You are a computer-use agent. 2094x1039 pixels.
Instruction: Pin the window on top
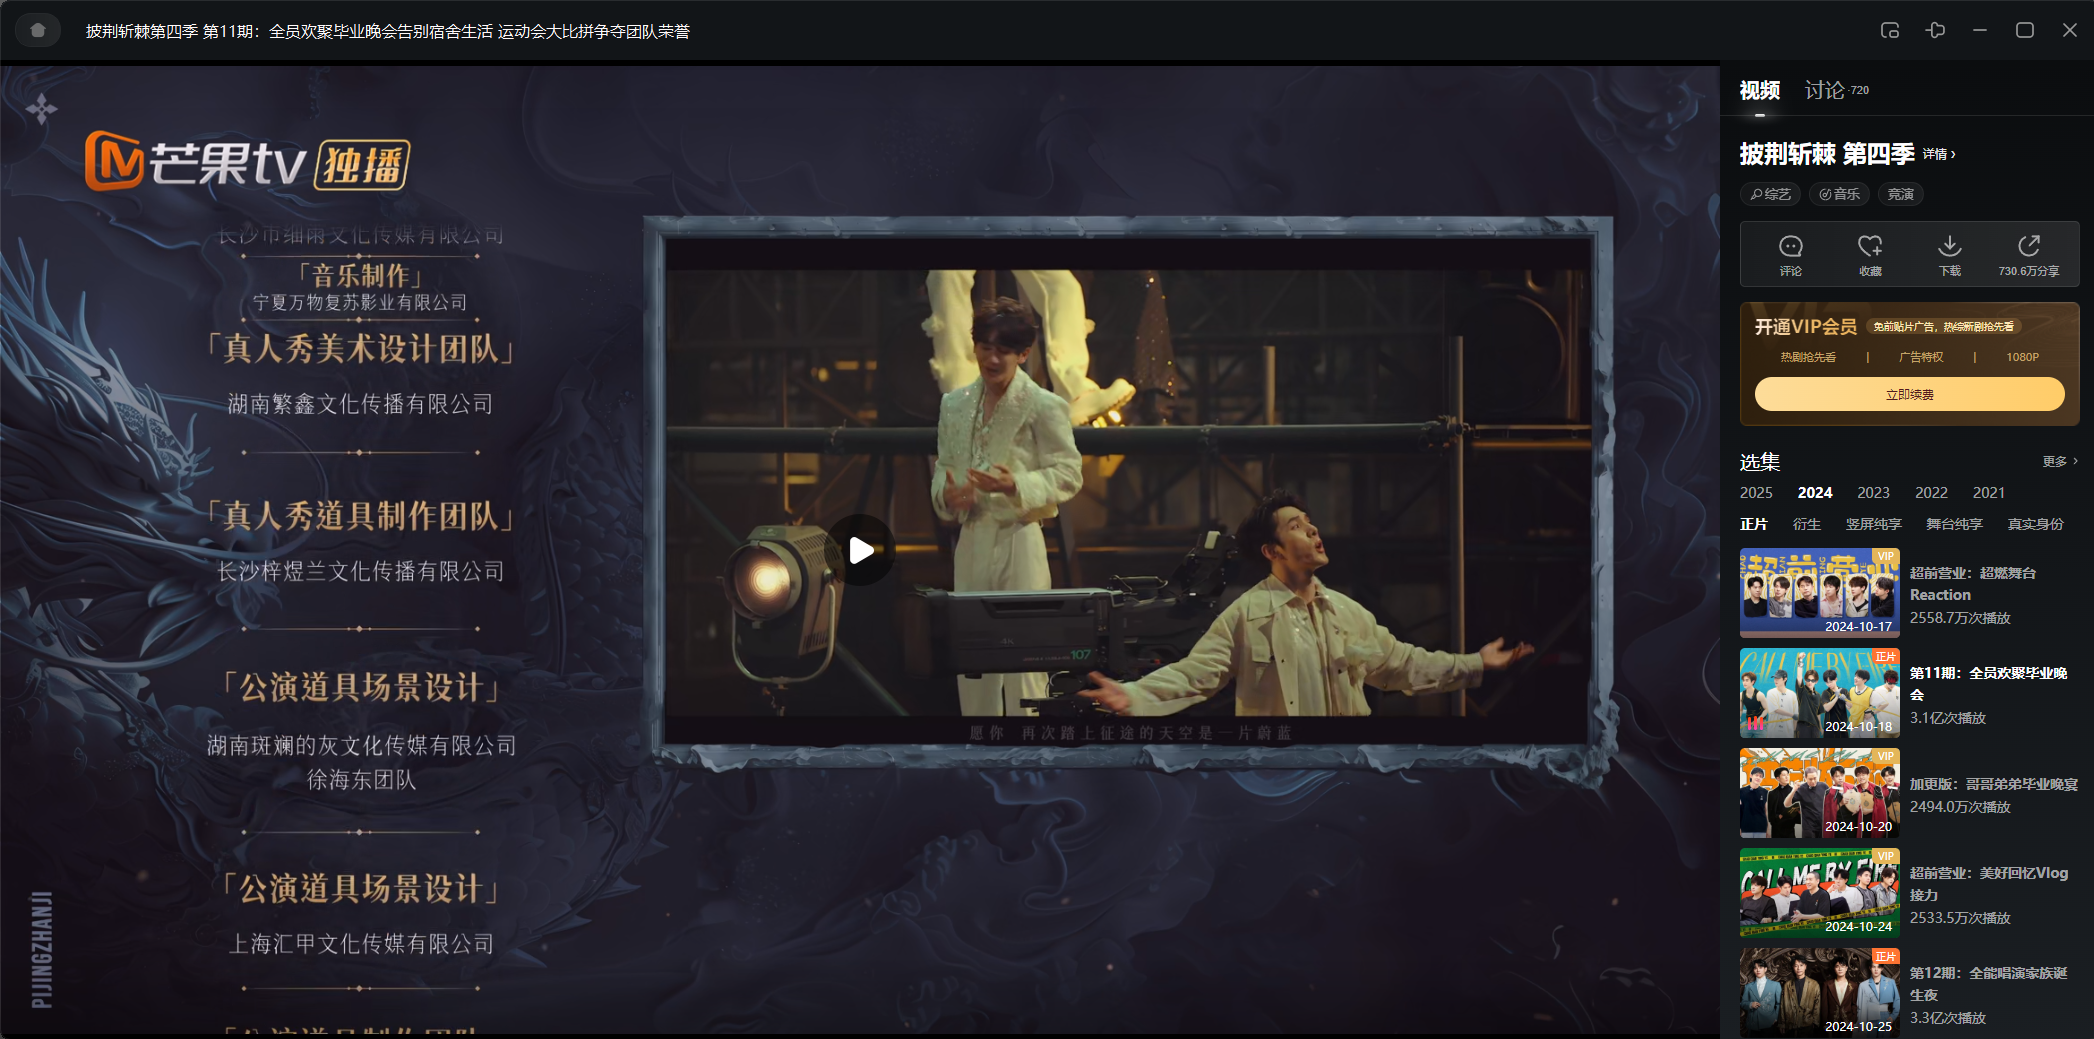coord(1935,30)
